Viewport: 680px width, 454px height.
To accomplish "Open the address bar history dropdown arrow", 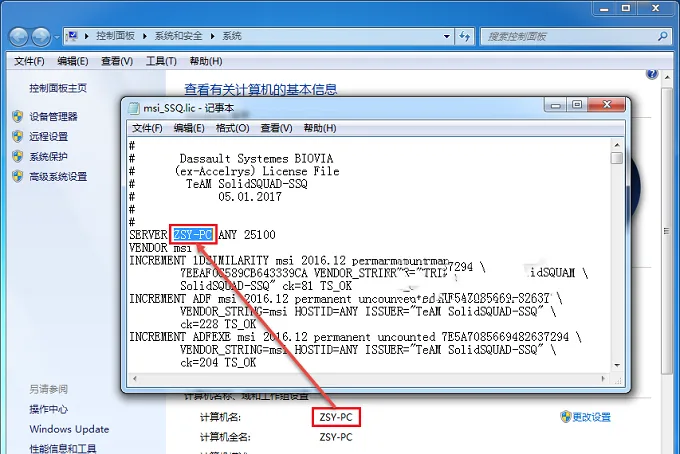I will 447,36.
